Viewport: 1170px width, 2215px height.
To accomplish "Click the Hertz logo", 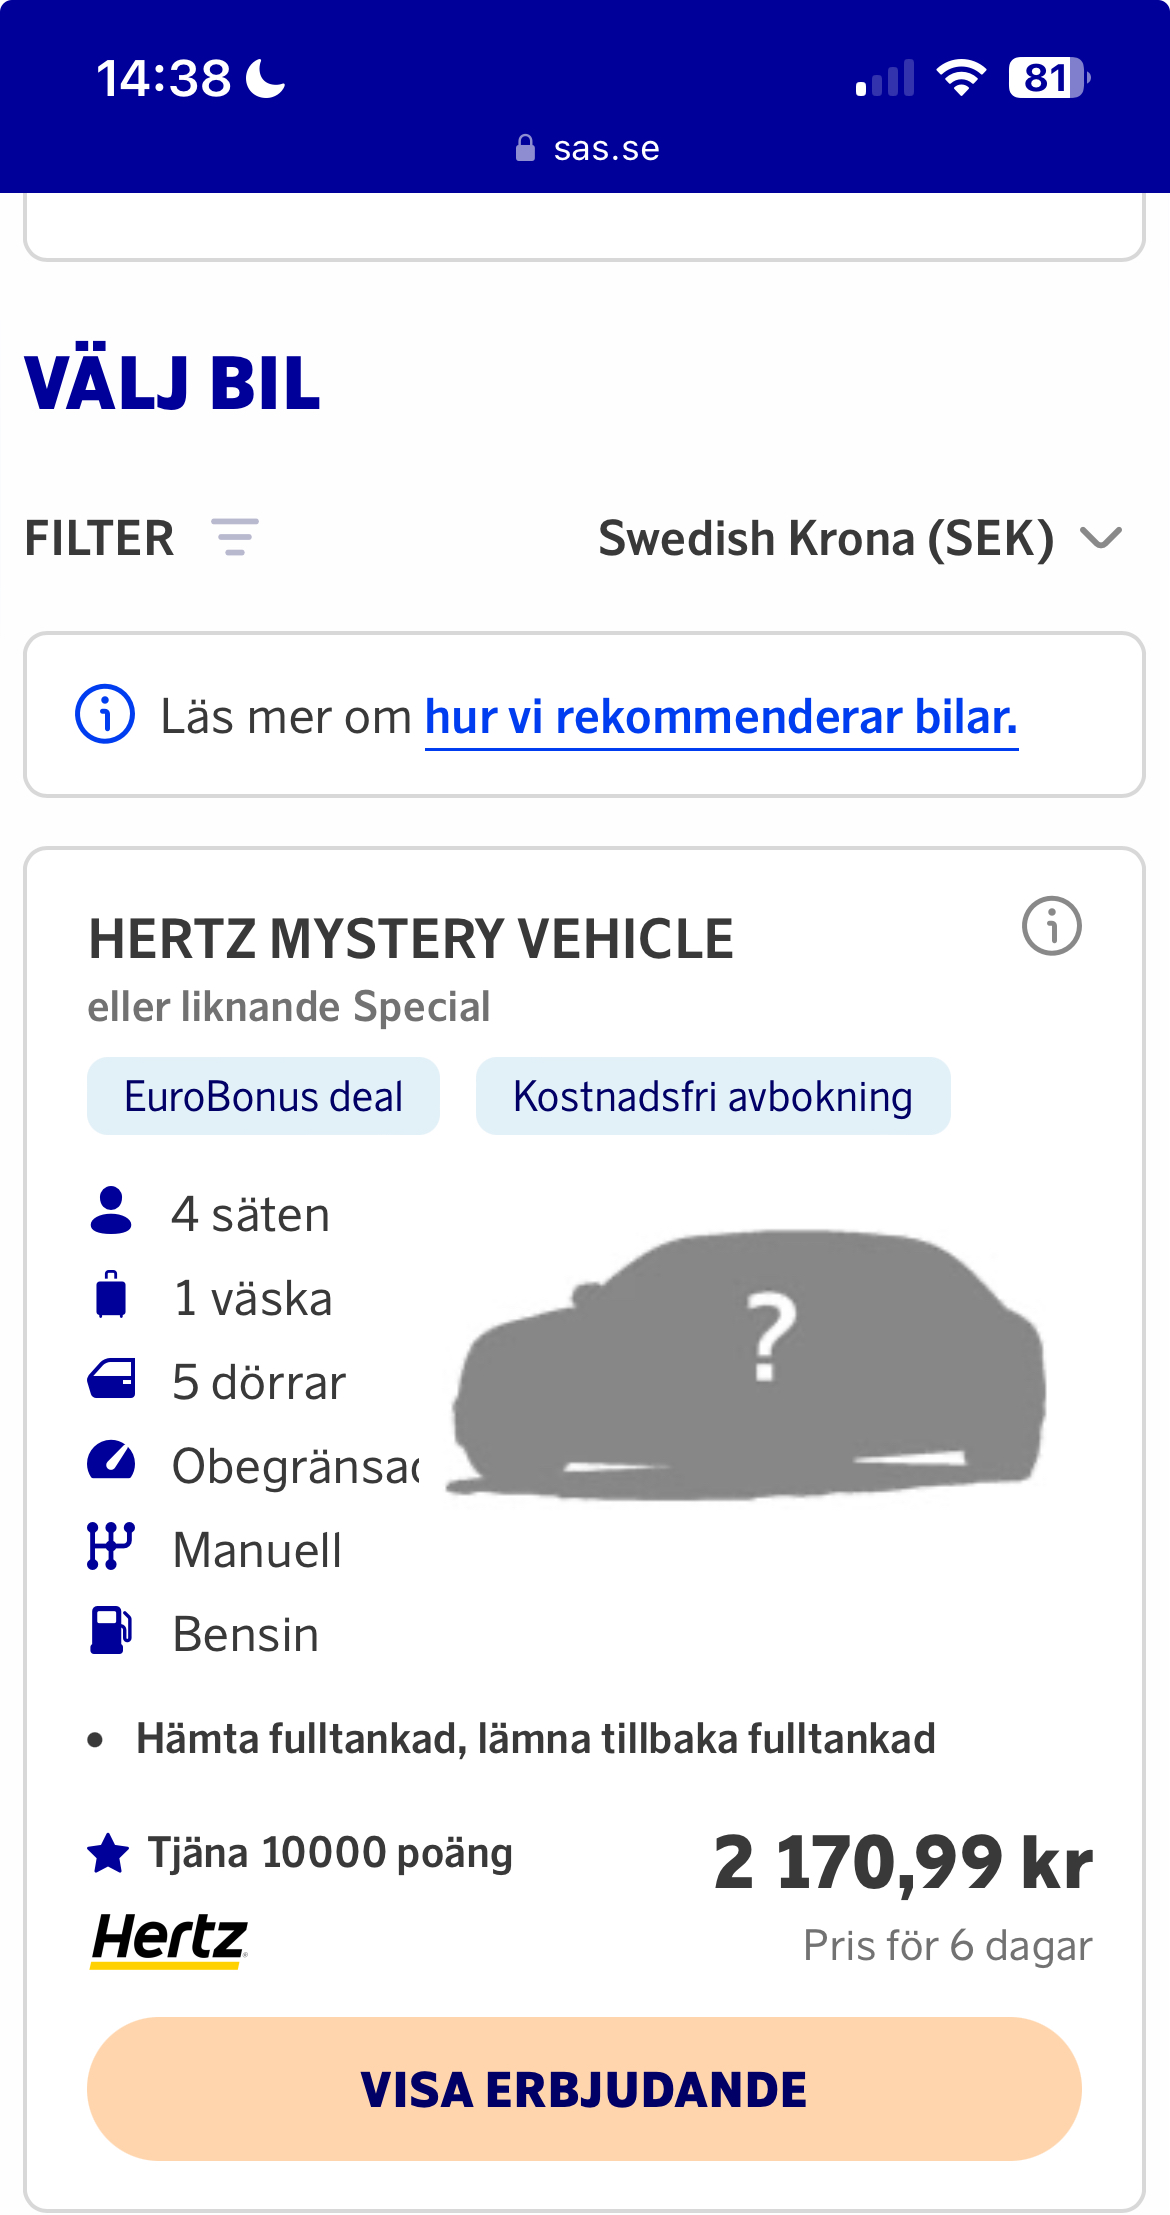I will coord(169,1939).
